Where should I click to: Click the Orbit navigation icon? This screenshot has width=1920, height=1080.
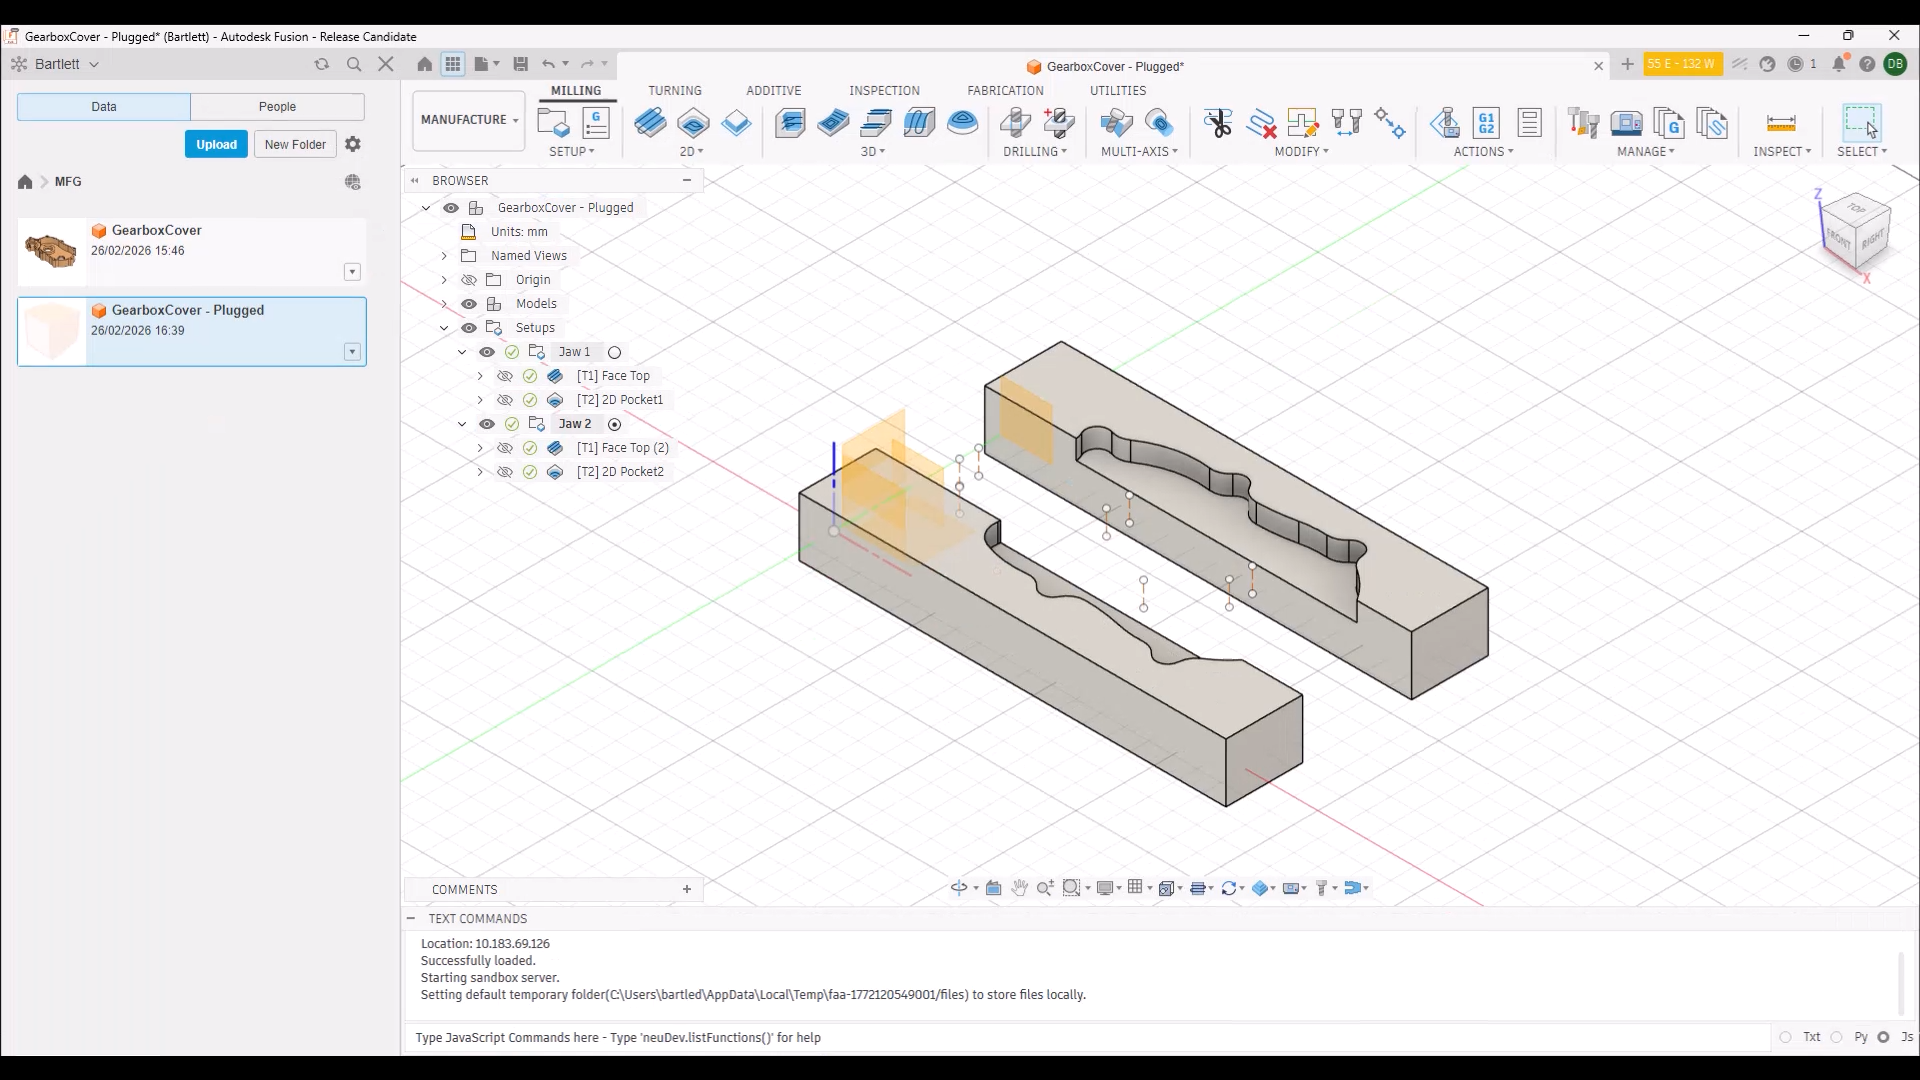point(958,888)
